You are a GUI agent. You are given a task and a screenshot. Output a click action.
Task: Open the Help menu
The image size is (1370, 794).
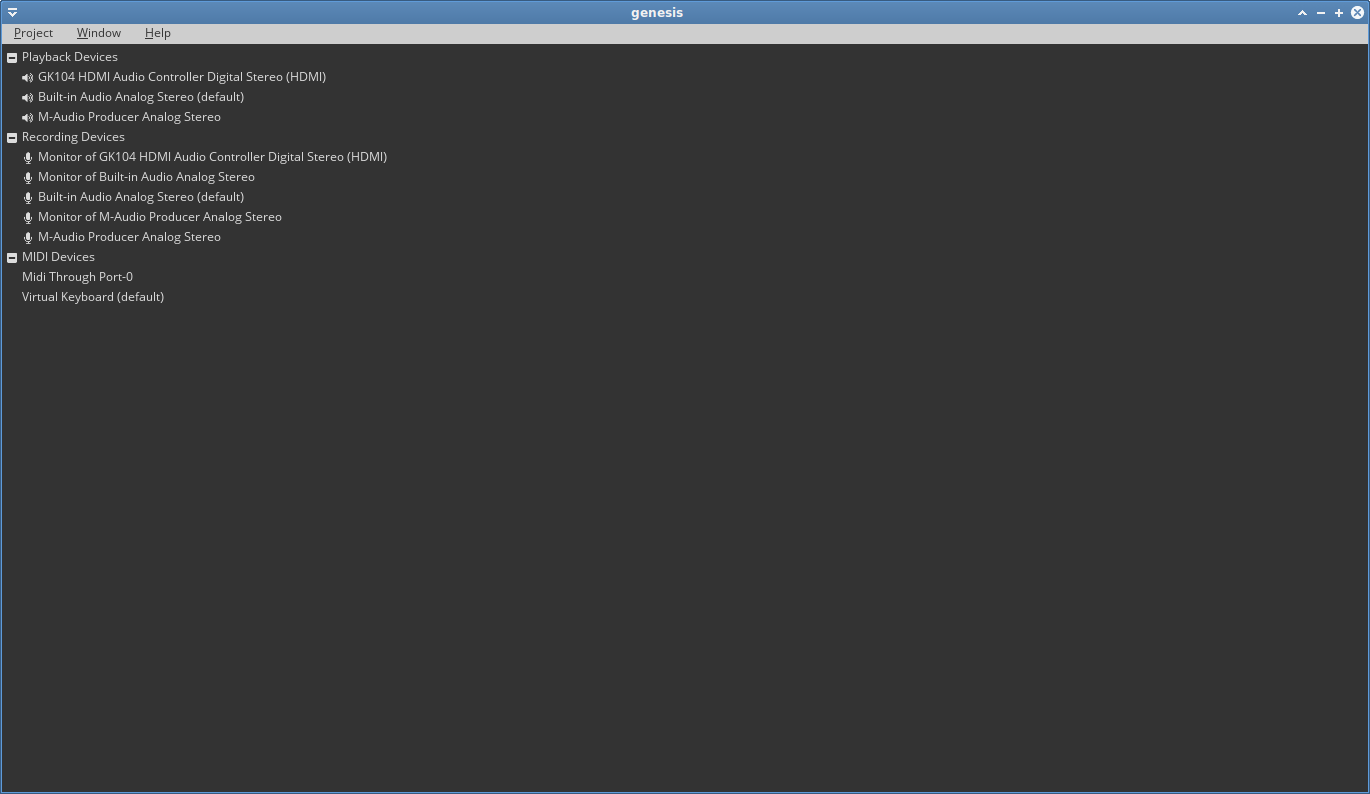[158, 33]
